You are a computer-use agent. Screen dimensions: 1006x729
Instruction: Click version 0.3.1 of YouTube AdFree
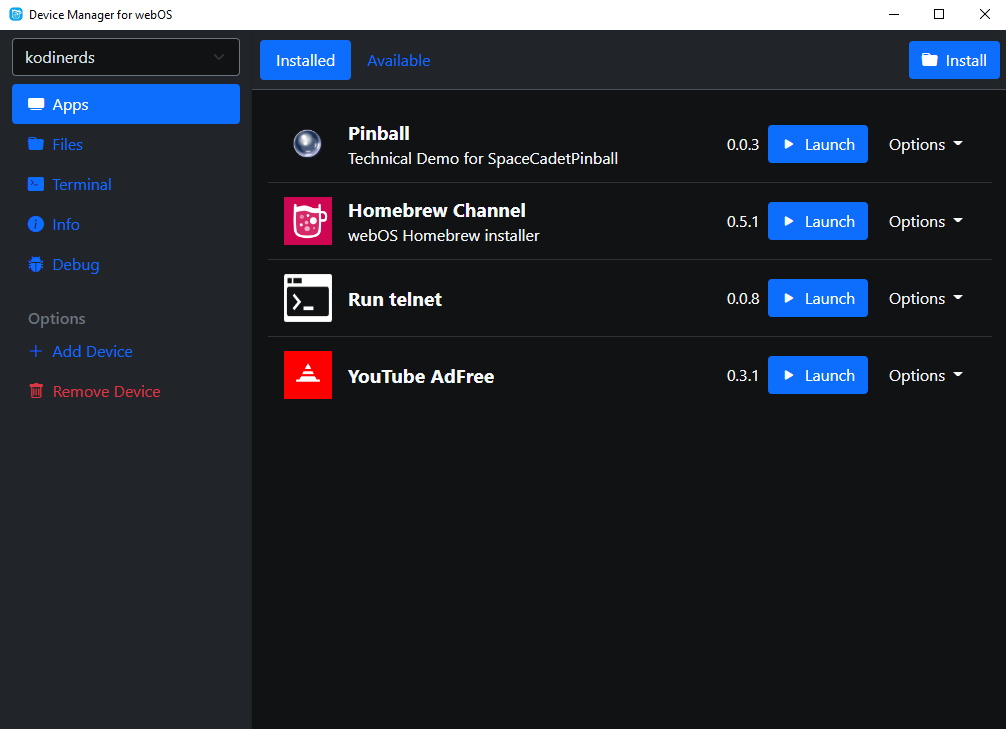click(x=742, y=375)
